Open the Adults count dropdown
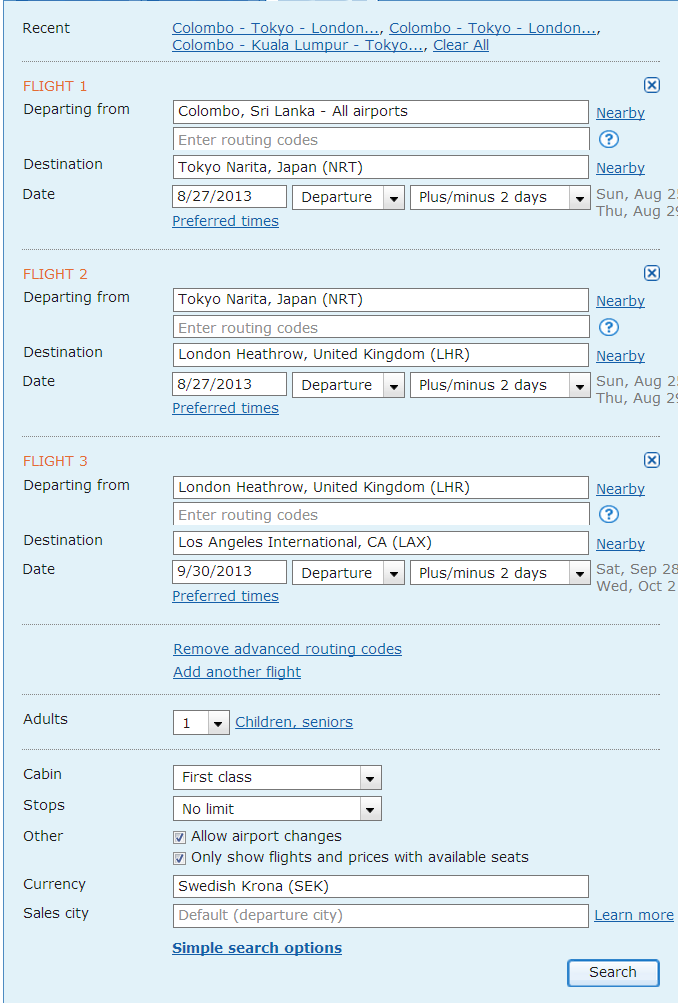The height and width of the screenshot is (1003, 678). (x=218, y=723)
